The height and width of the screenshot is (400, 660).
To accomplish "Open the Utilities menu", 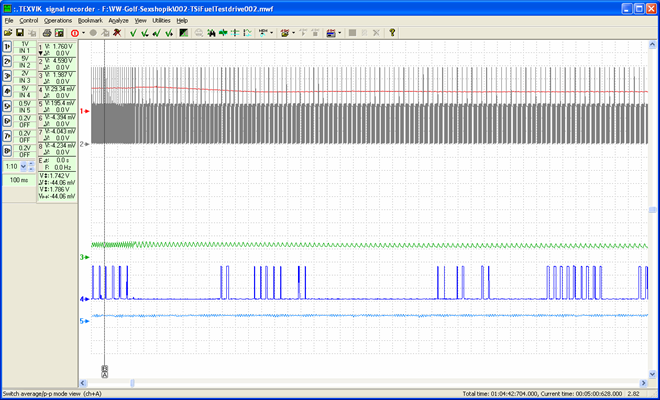I will click(161, 20).
